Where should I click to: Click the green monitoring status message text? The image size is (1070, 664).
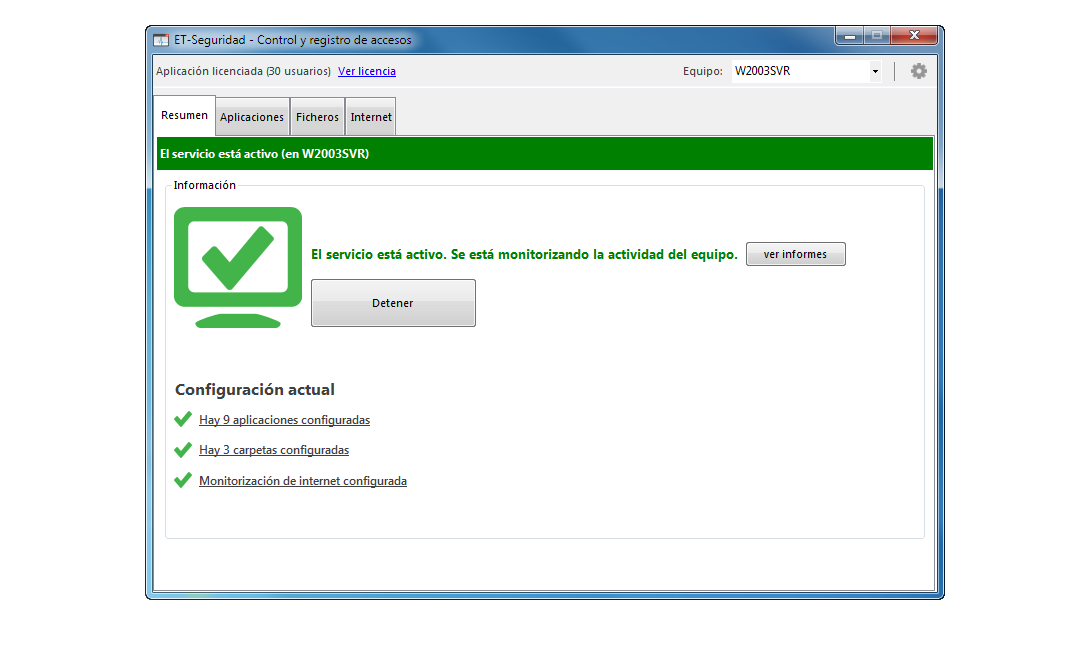524,255
